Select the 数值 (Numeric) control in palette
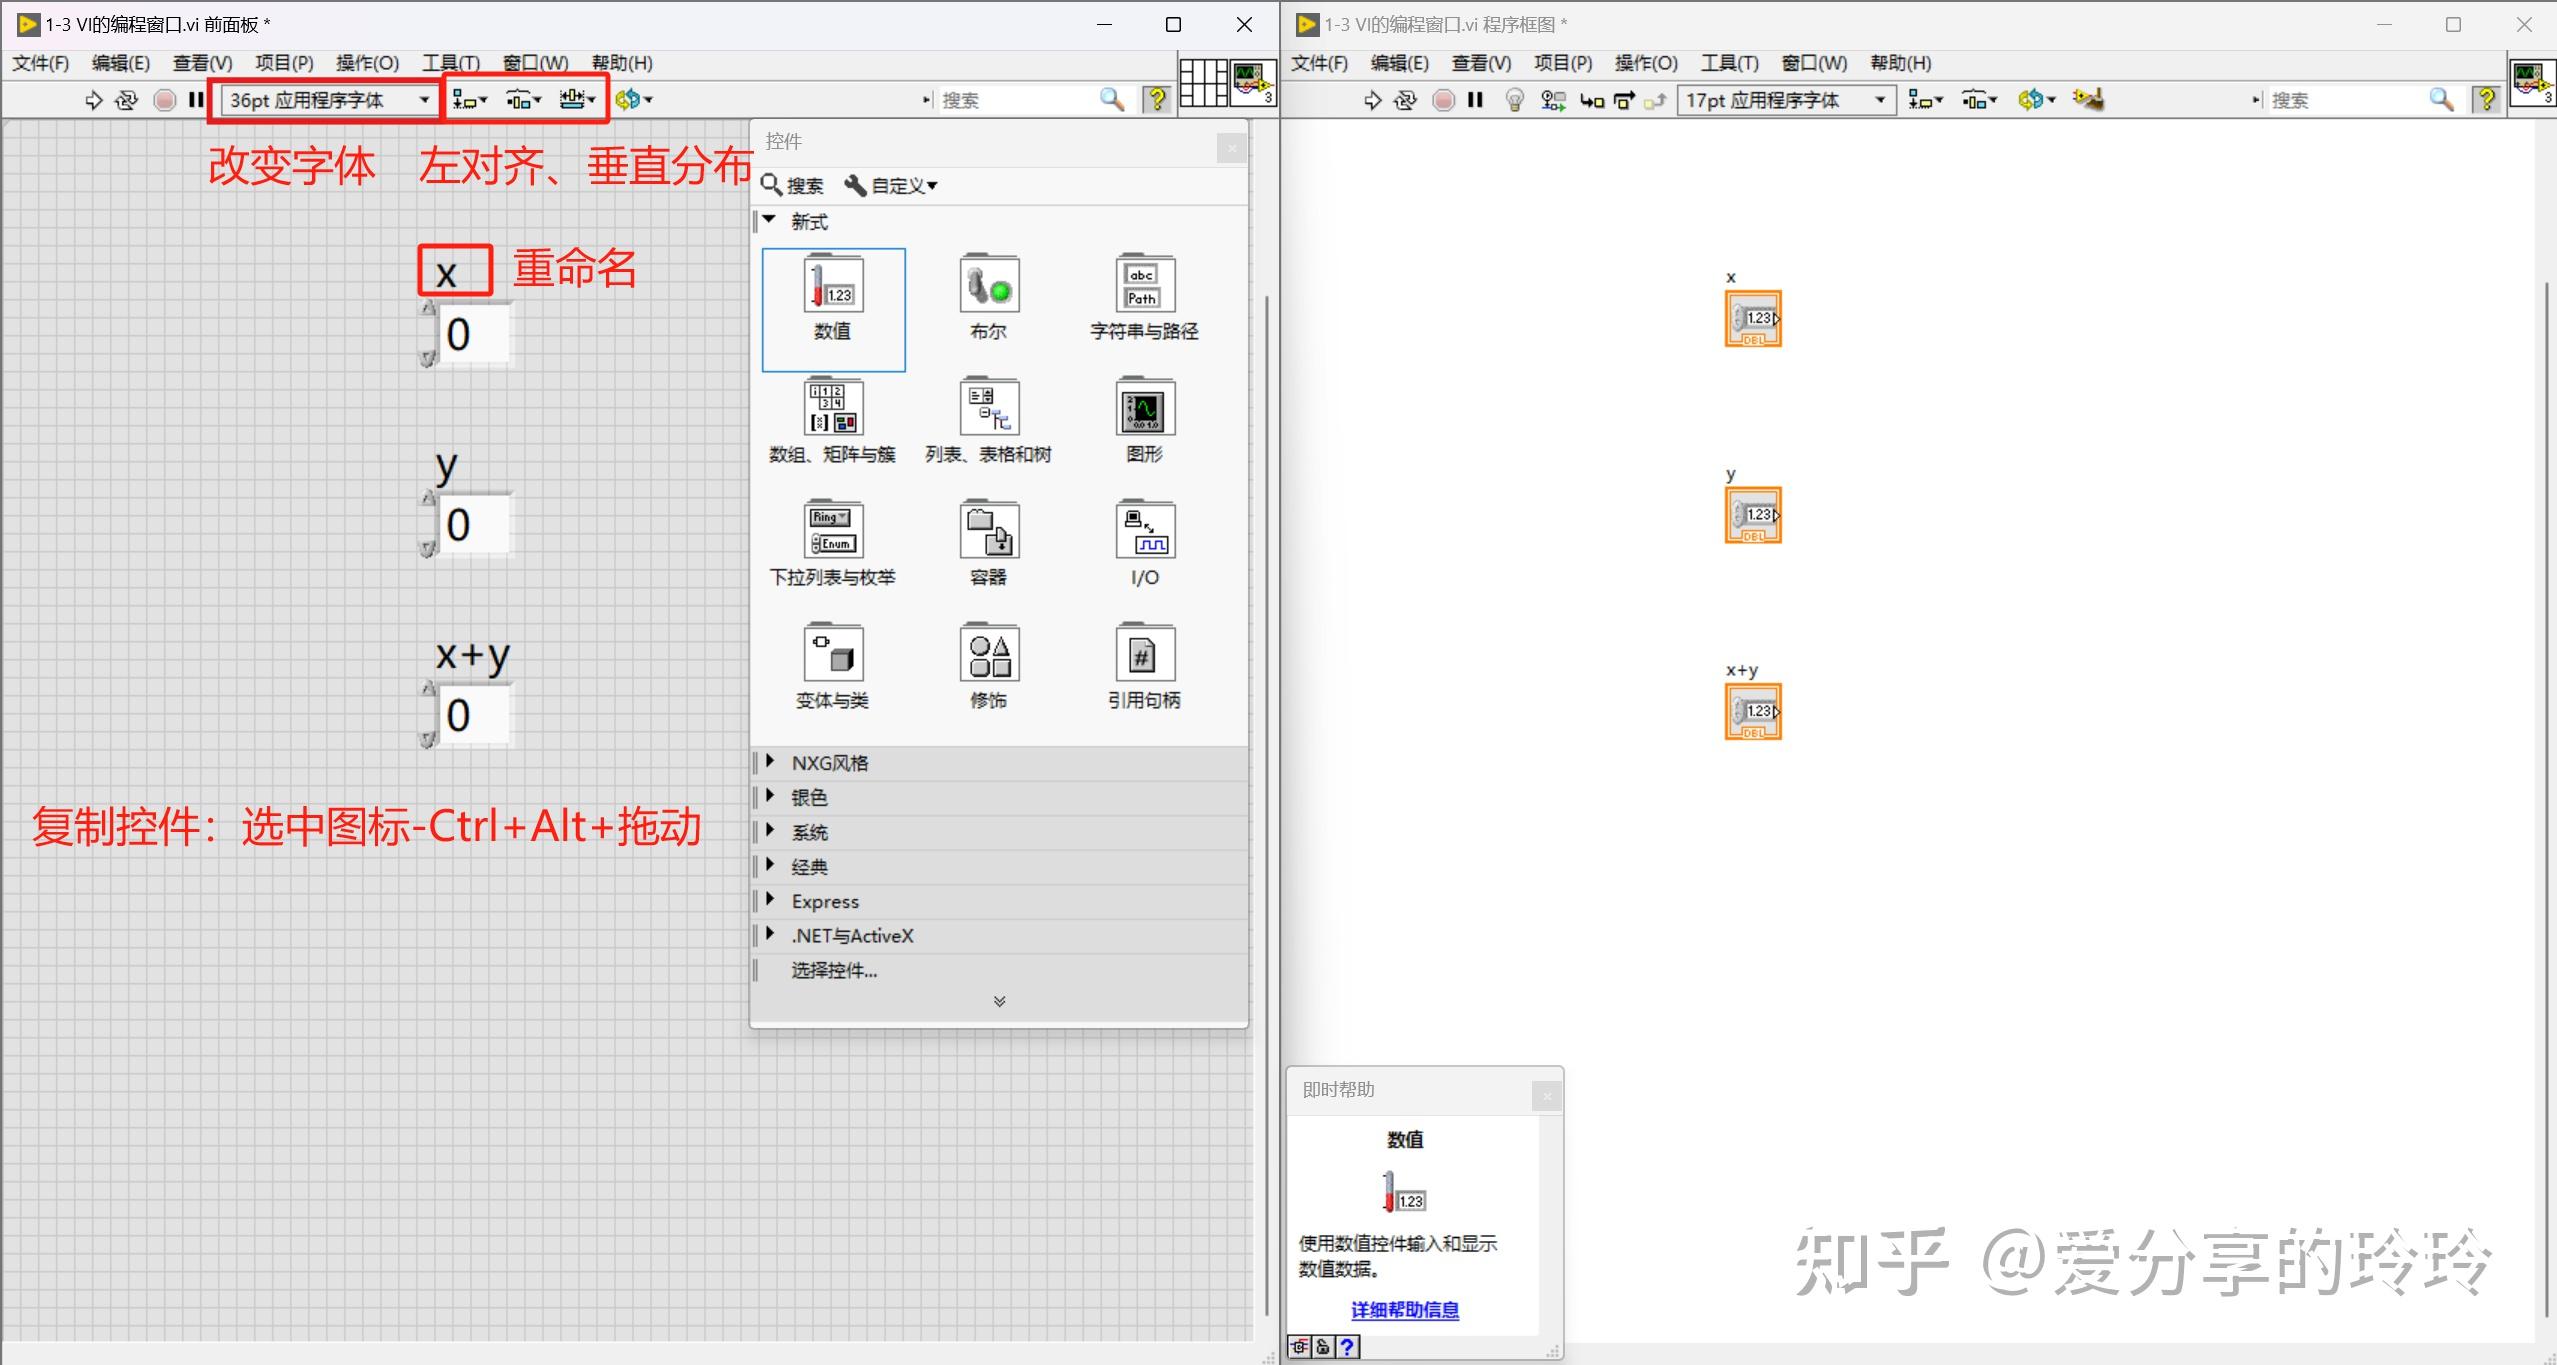Viewport: 2557px width, 1365px height. 833,307
